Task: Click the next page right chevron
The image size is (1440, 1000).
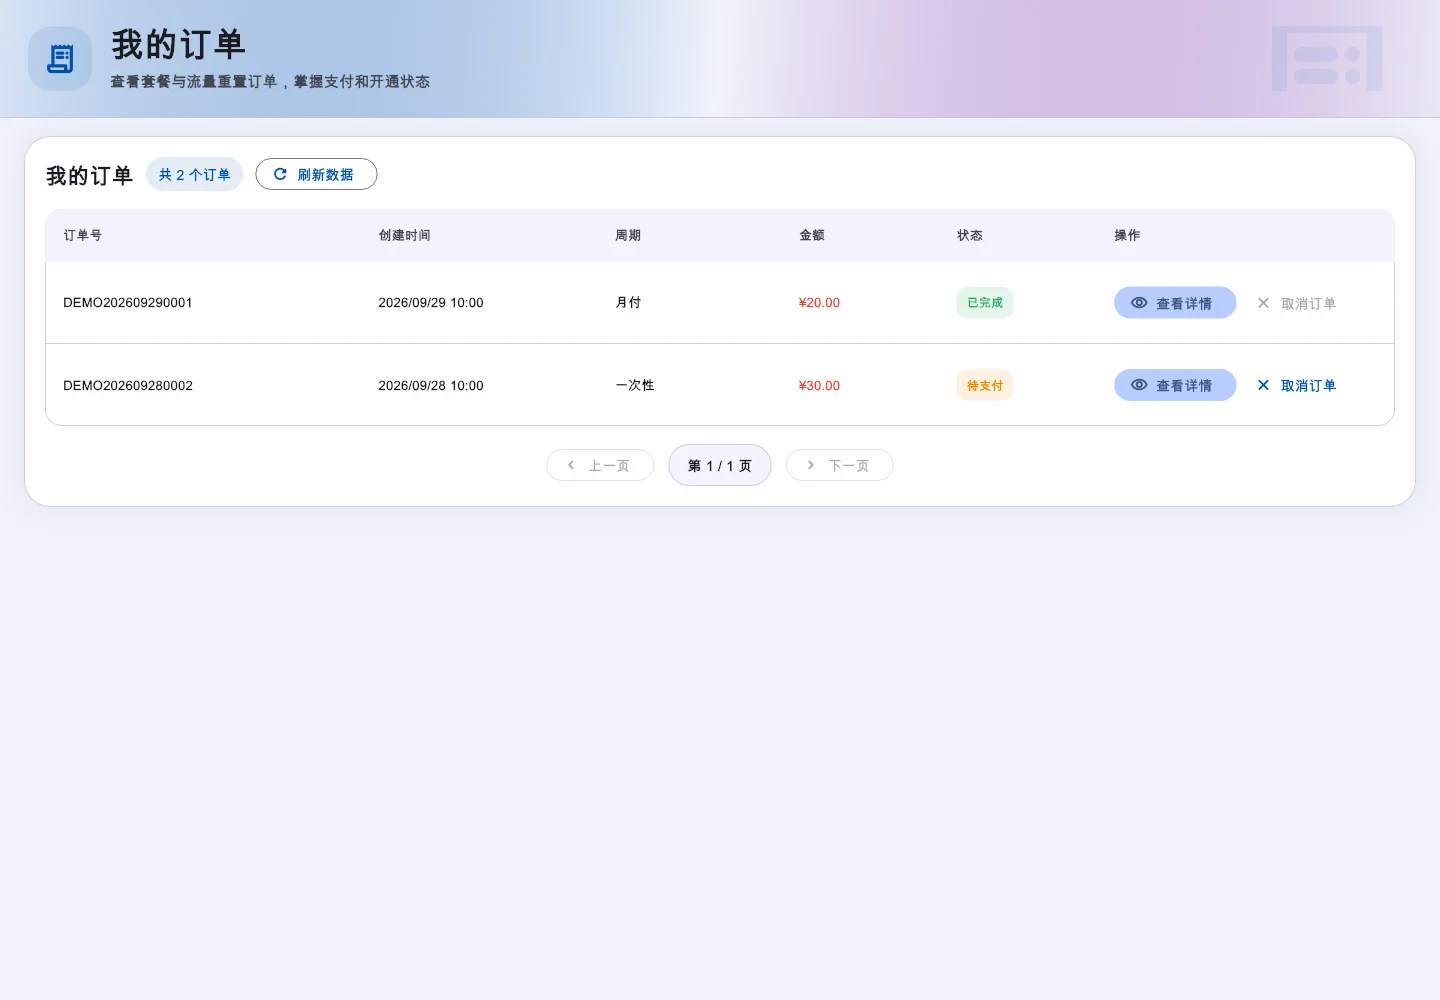Action: coord(811,465)
